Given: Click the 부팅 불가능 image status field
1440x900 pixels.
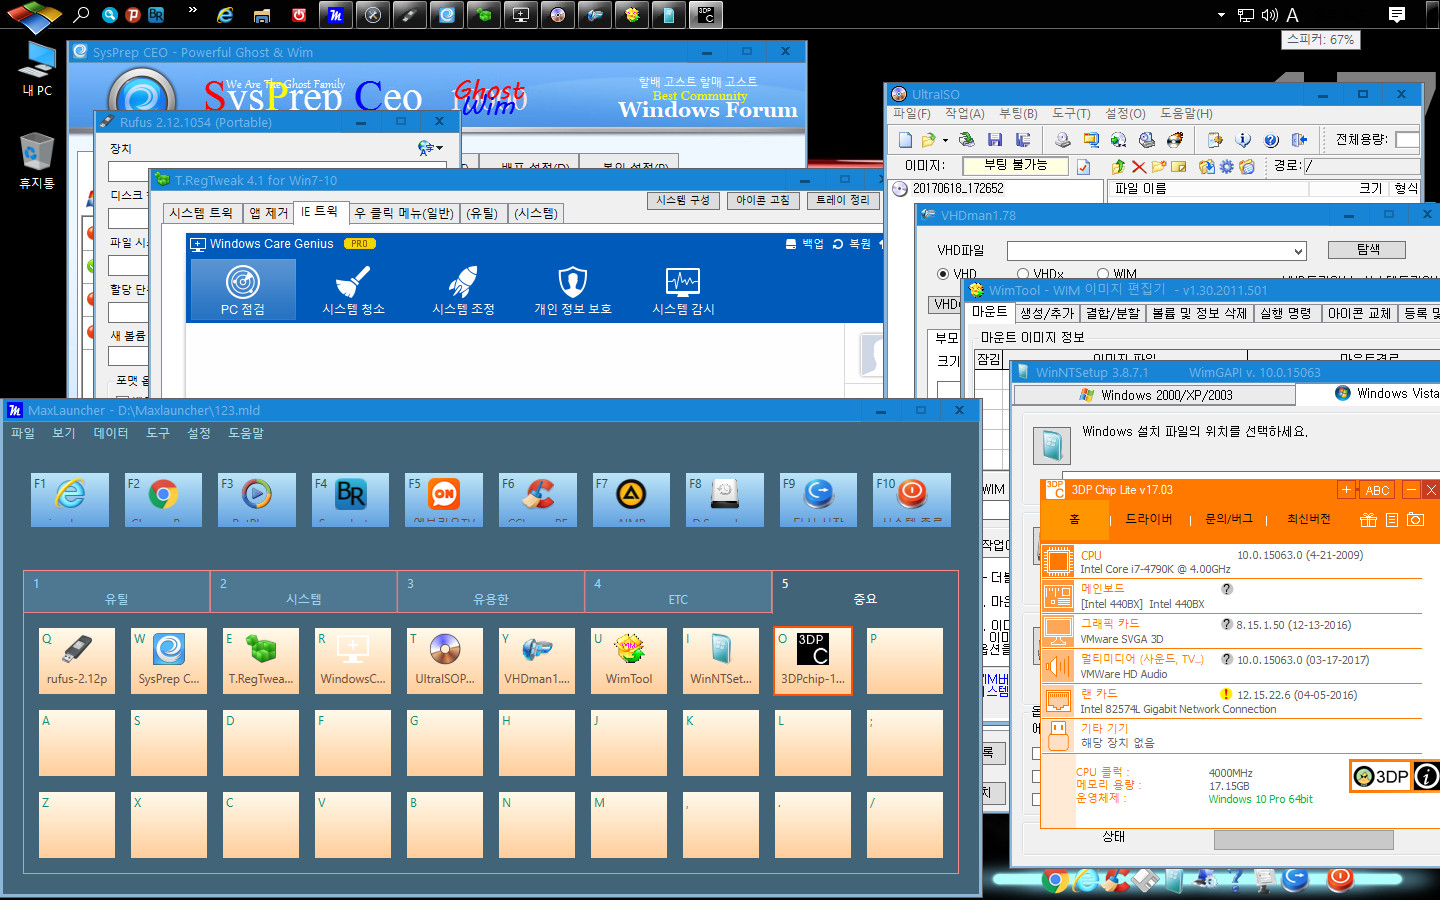Looking at the screenshot, I should tap(1015, 165).
